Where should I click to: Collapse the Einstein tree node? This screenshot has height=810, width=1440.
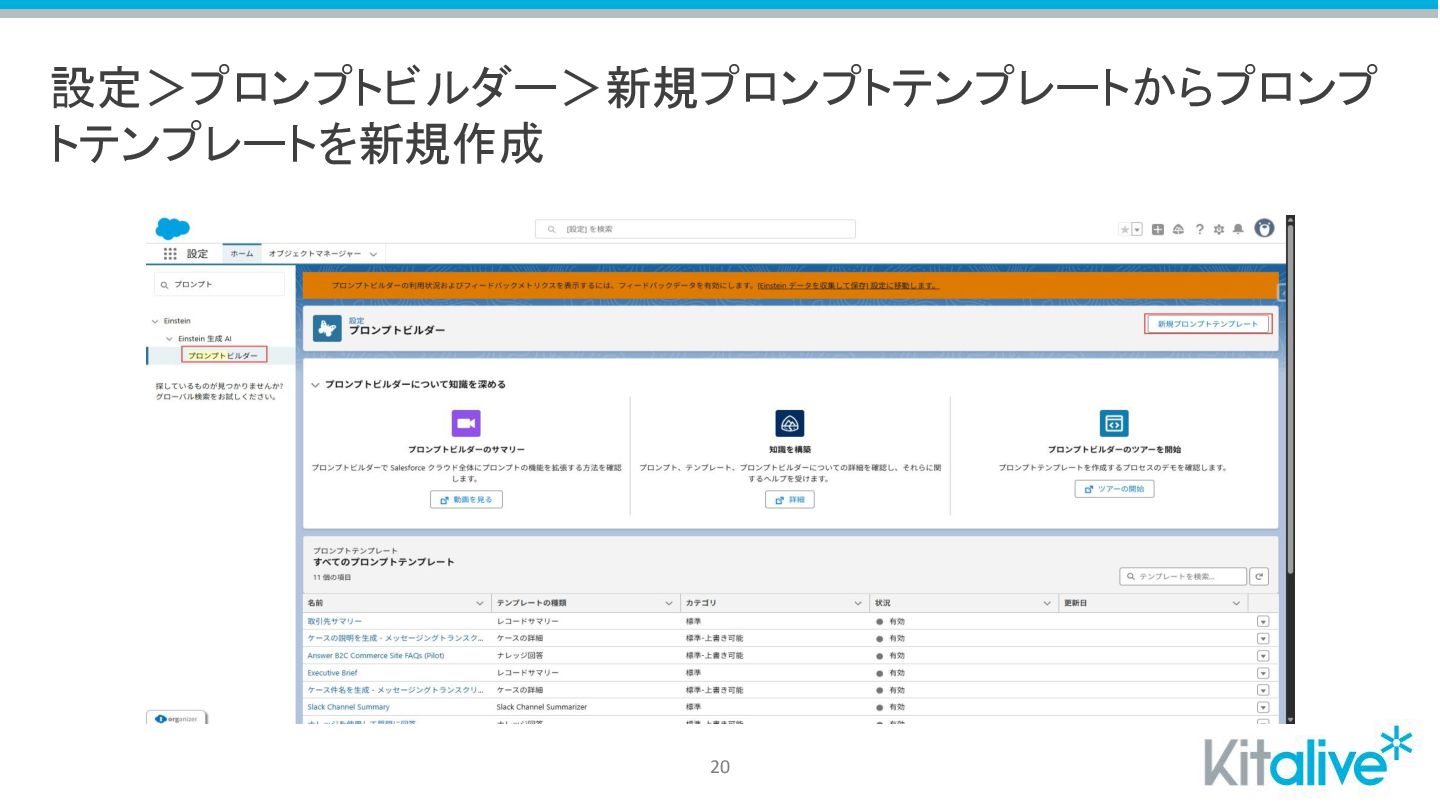pos(155,321)
